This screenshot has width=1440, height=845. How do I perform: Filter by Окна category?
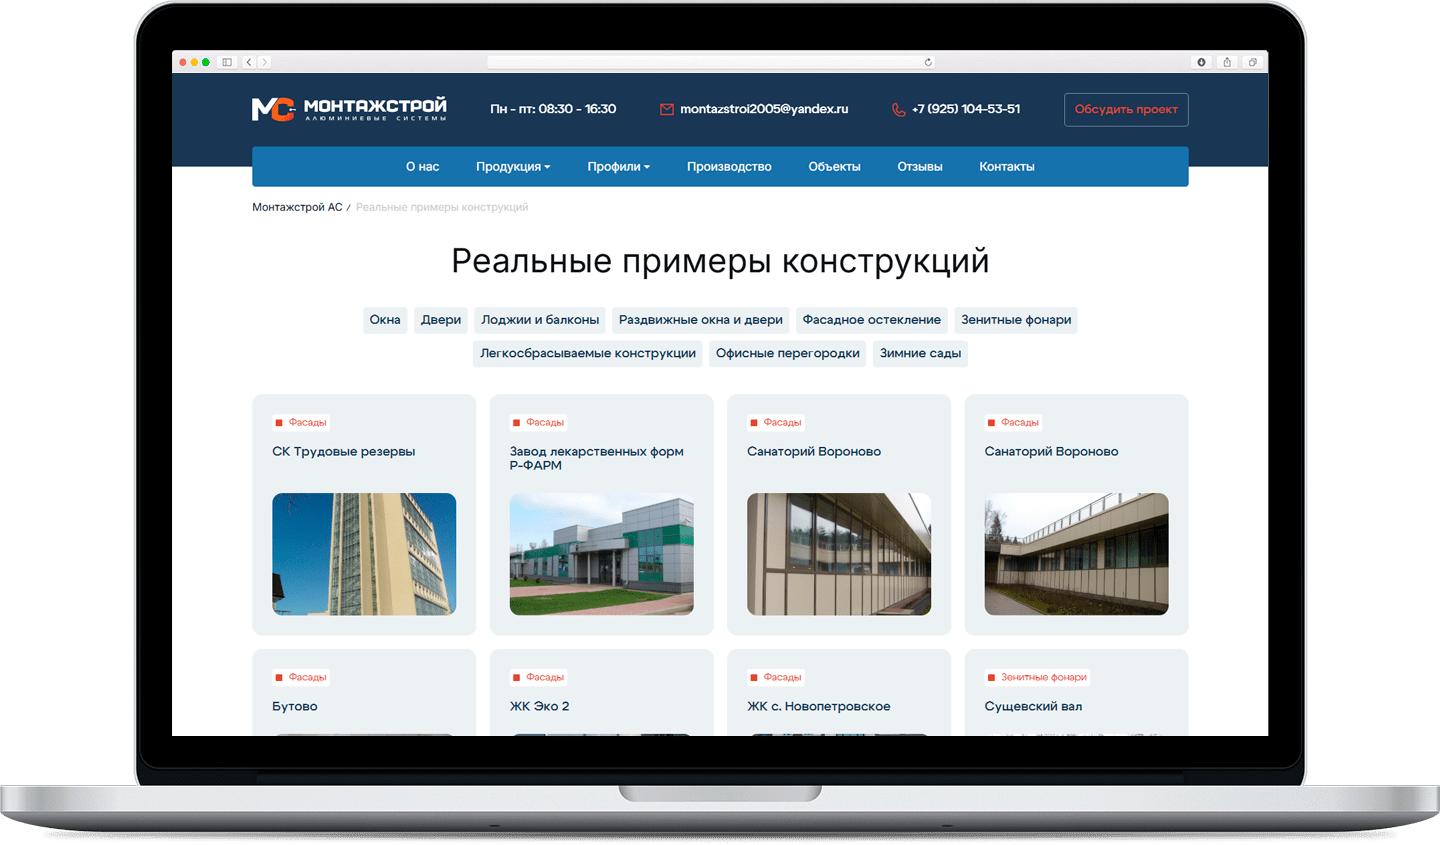[x=385, y=320]
